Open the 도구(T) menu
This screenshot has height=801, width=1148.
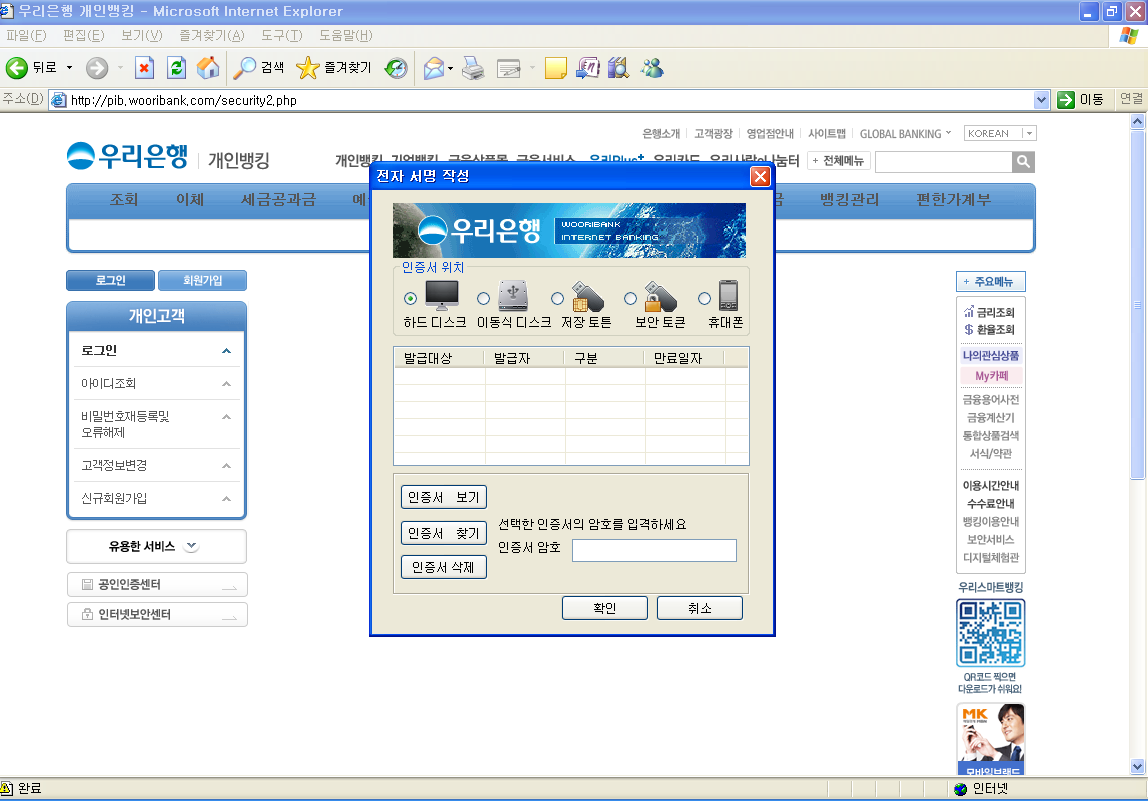point(282,35)
